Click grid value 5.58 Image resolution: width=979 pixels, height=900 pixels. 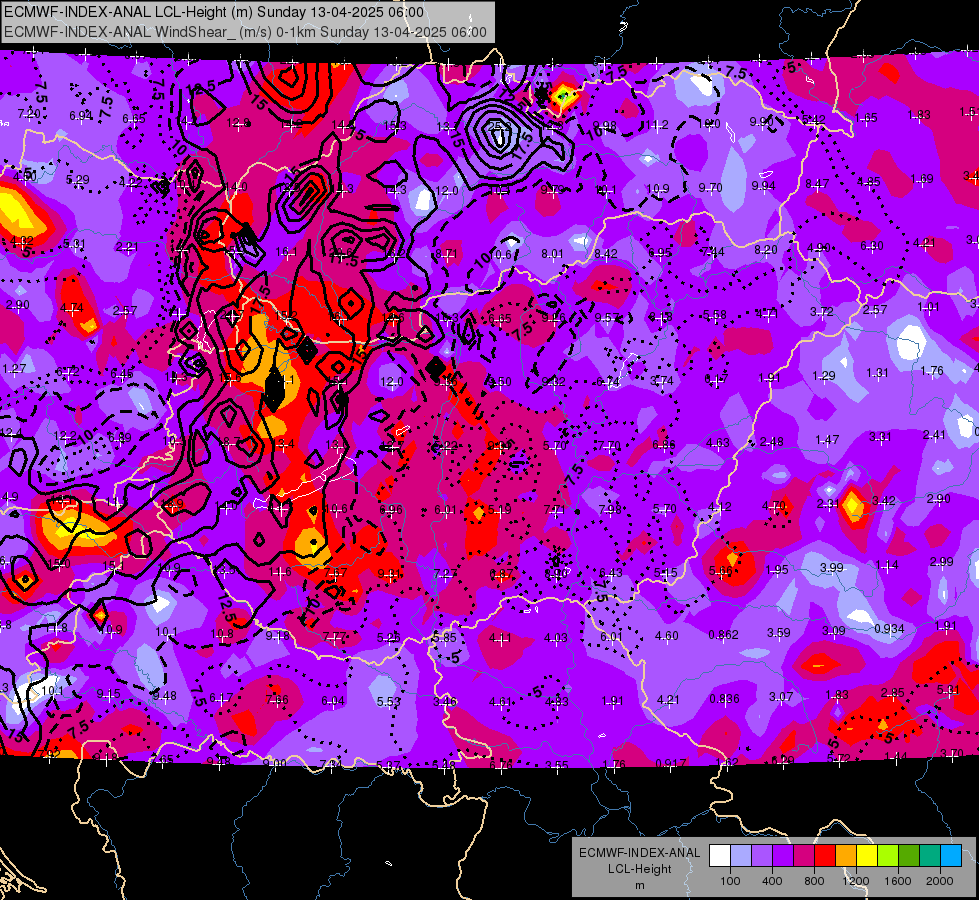click(x=714, y=314)
